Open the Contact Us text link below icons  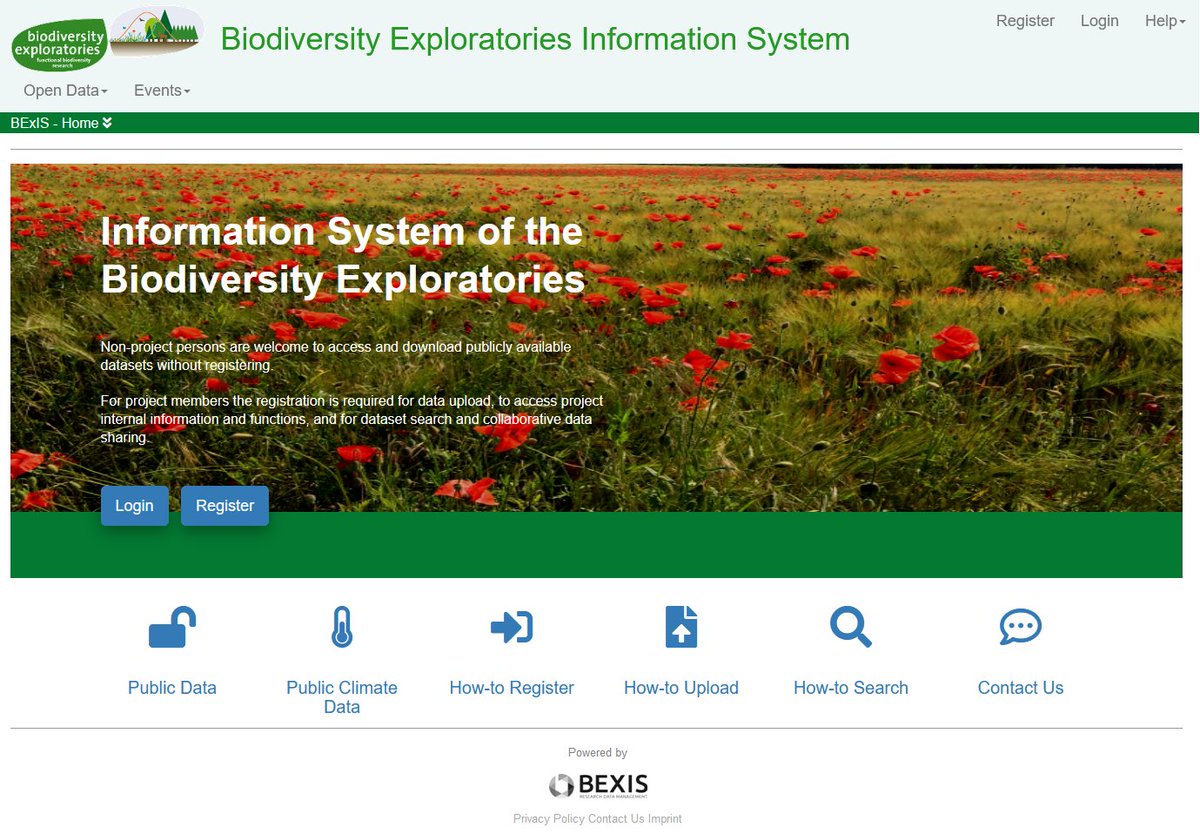(x=1021, y=688)
